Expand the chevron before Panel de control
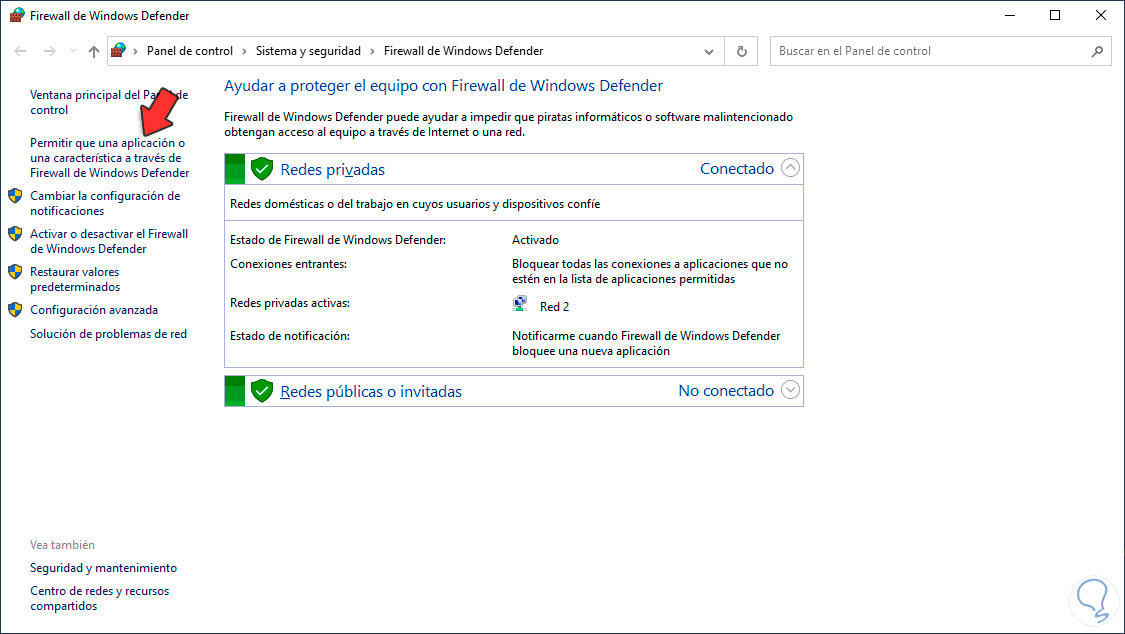 coord(135,52)
